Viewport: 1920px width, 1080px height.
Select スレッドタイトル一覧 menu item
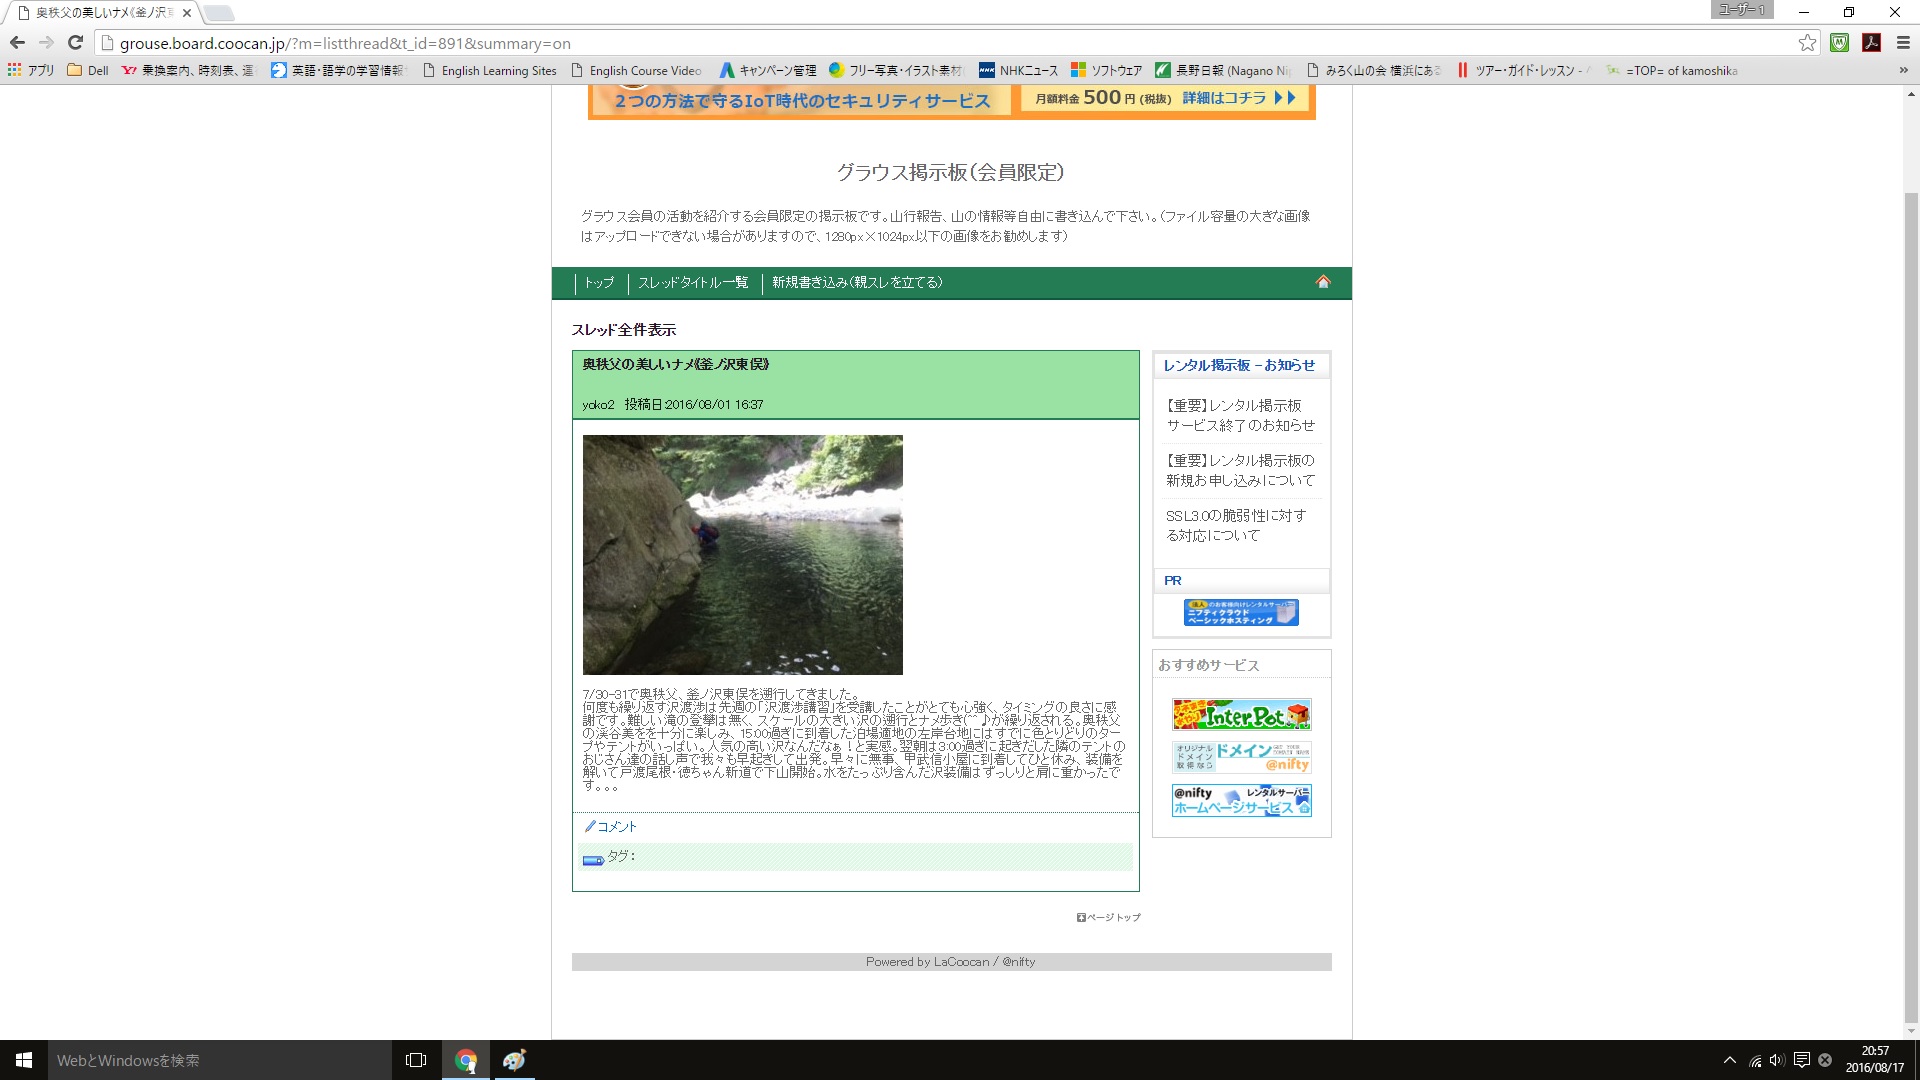point(693,283)
